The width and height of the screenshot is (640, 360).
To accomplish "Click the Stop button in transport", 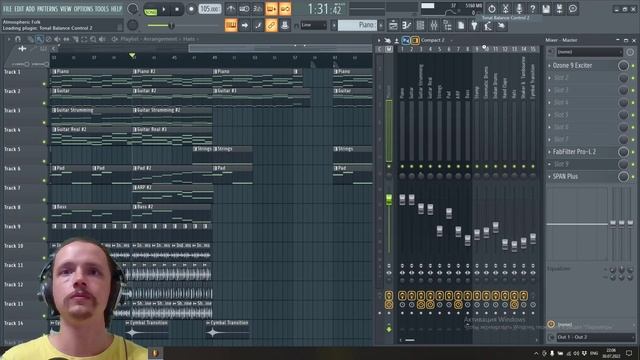I will click(x=177, y=9).
